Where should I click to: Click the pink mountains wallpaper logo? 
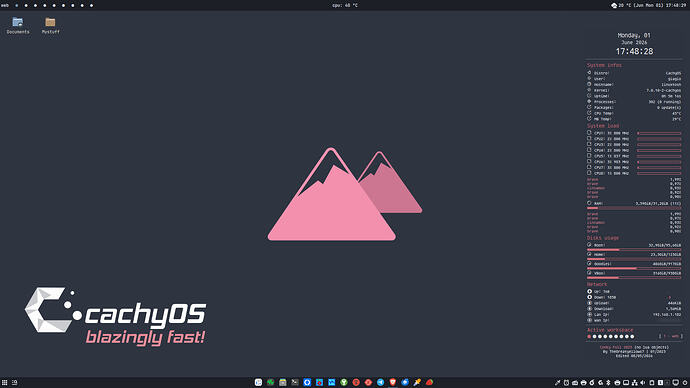[345, 194]
